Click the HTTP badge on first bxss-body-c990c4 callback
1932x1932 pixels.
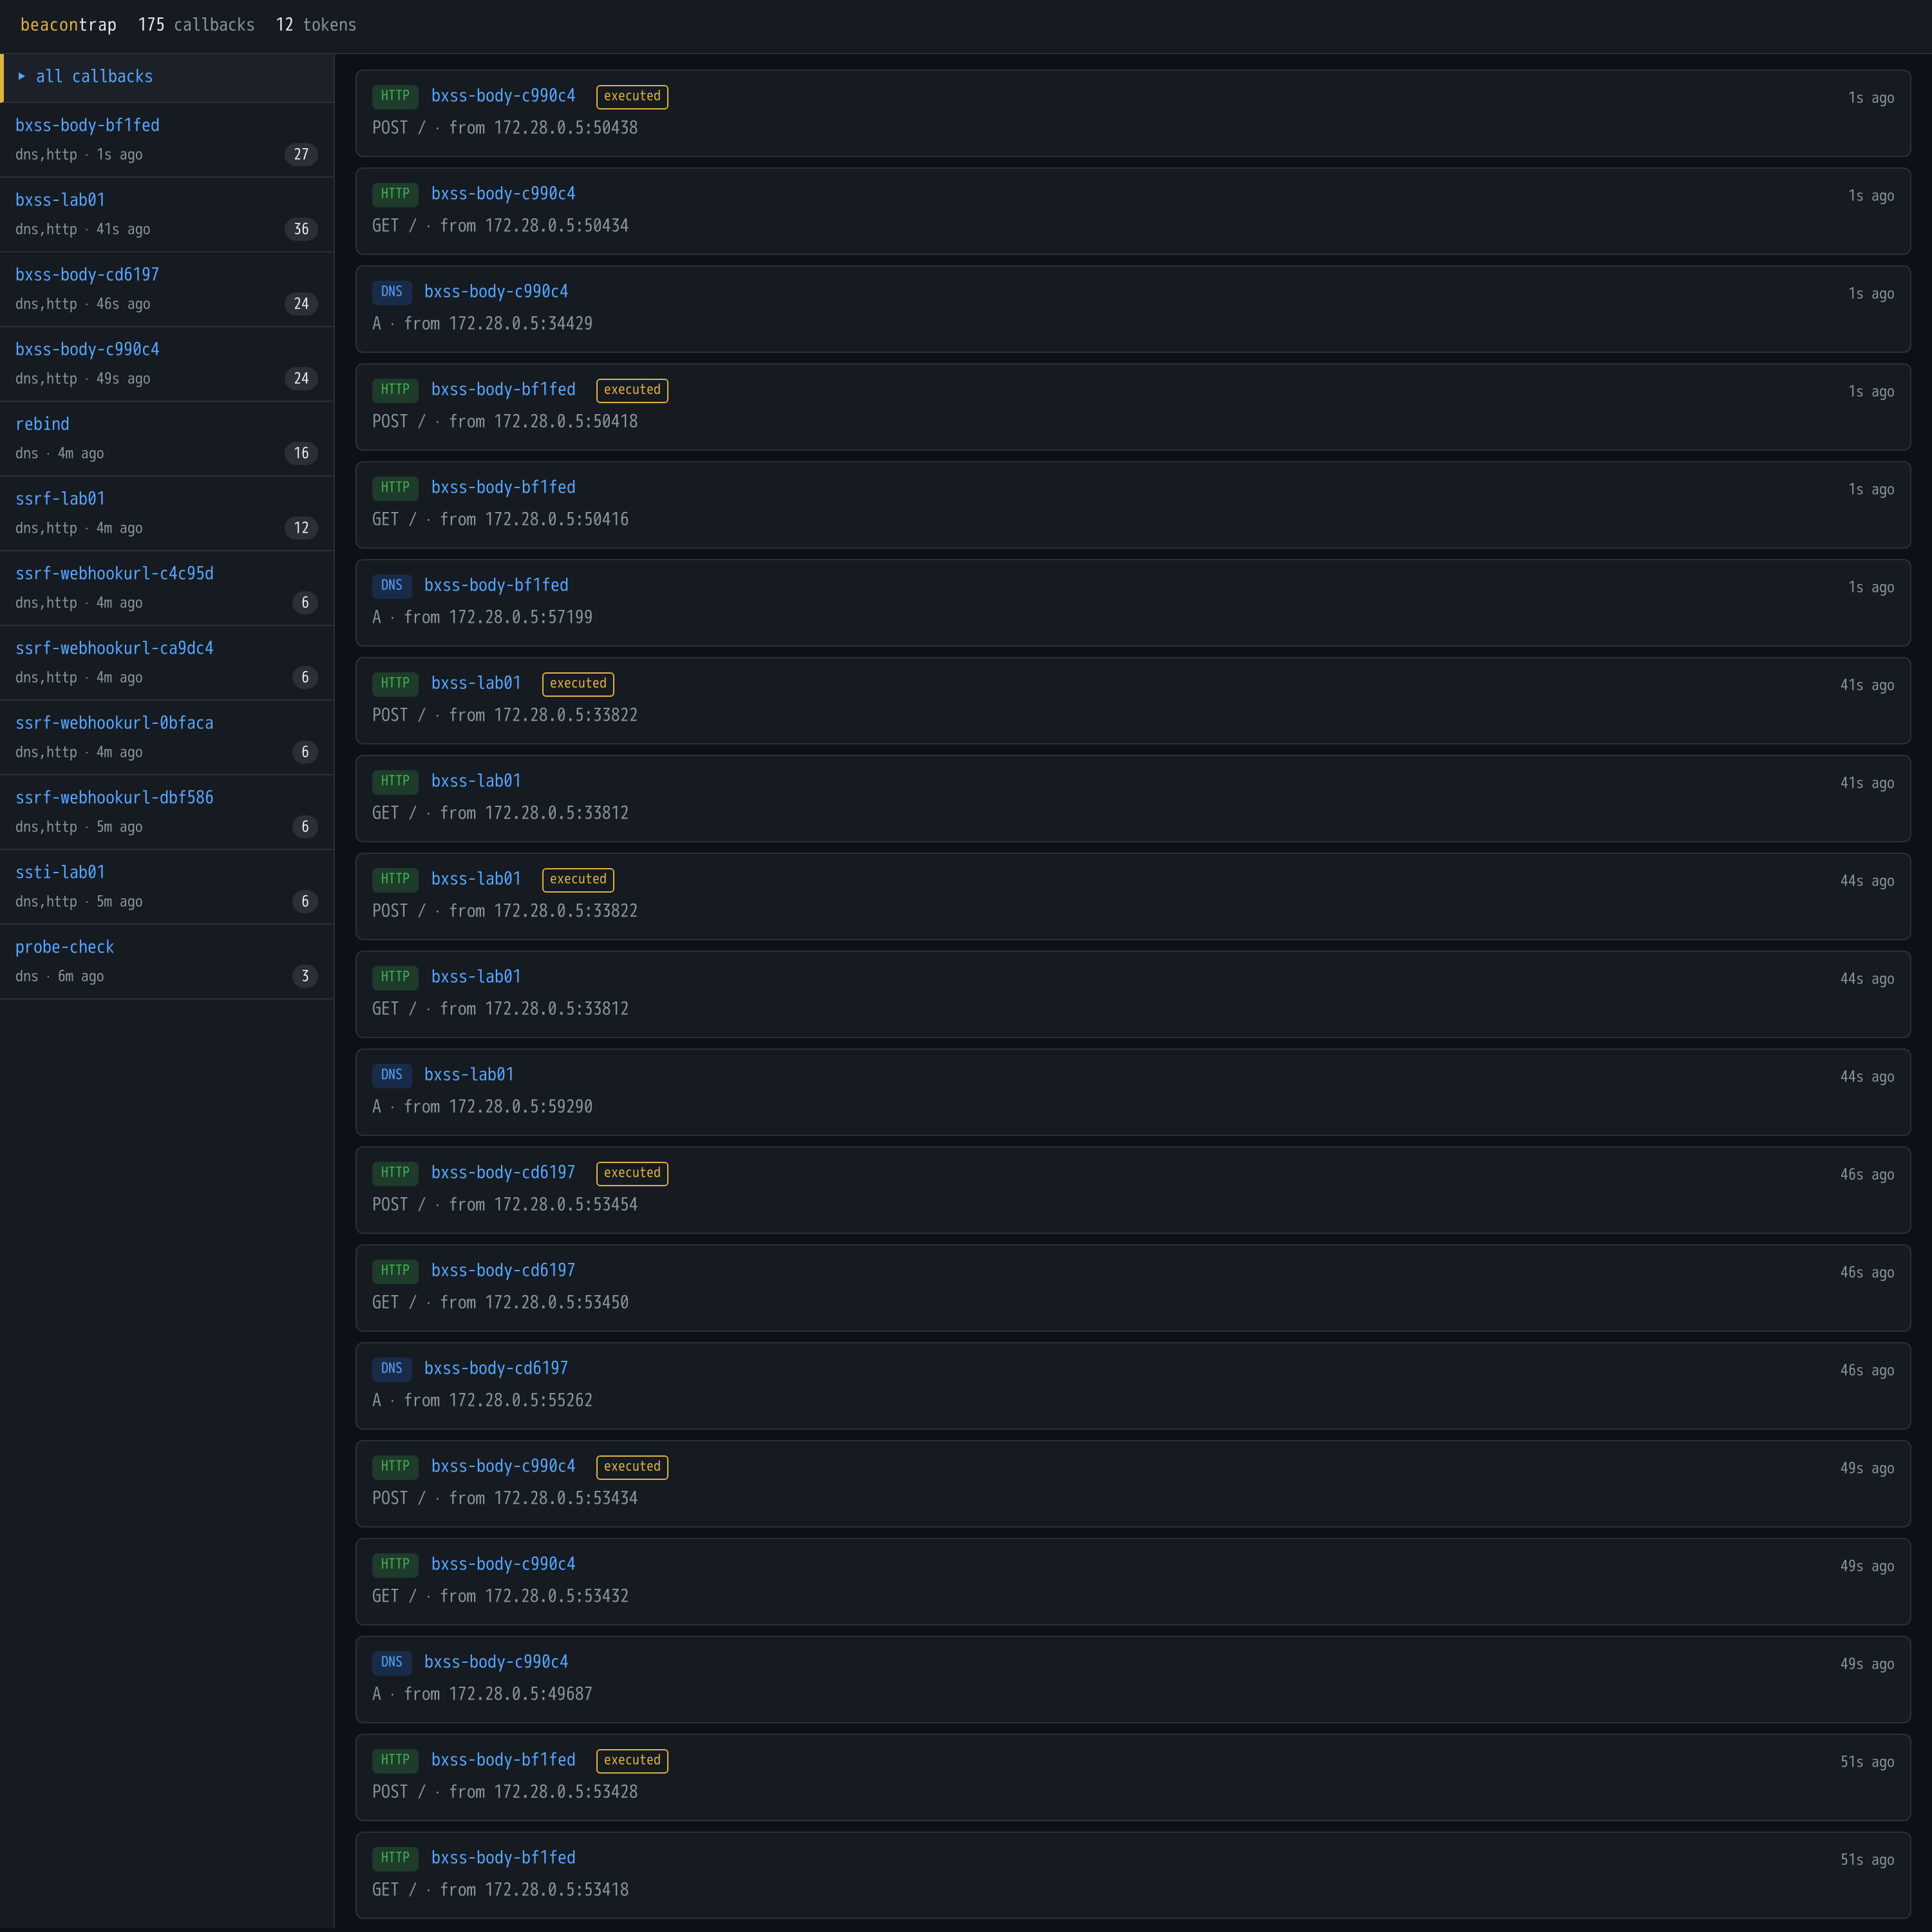[395, 96]
